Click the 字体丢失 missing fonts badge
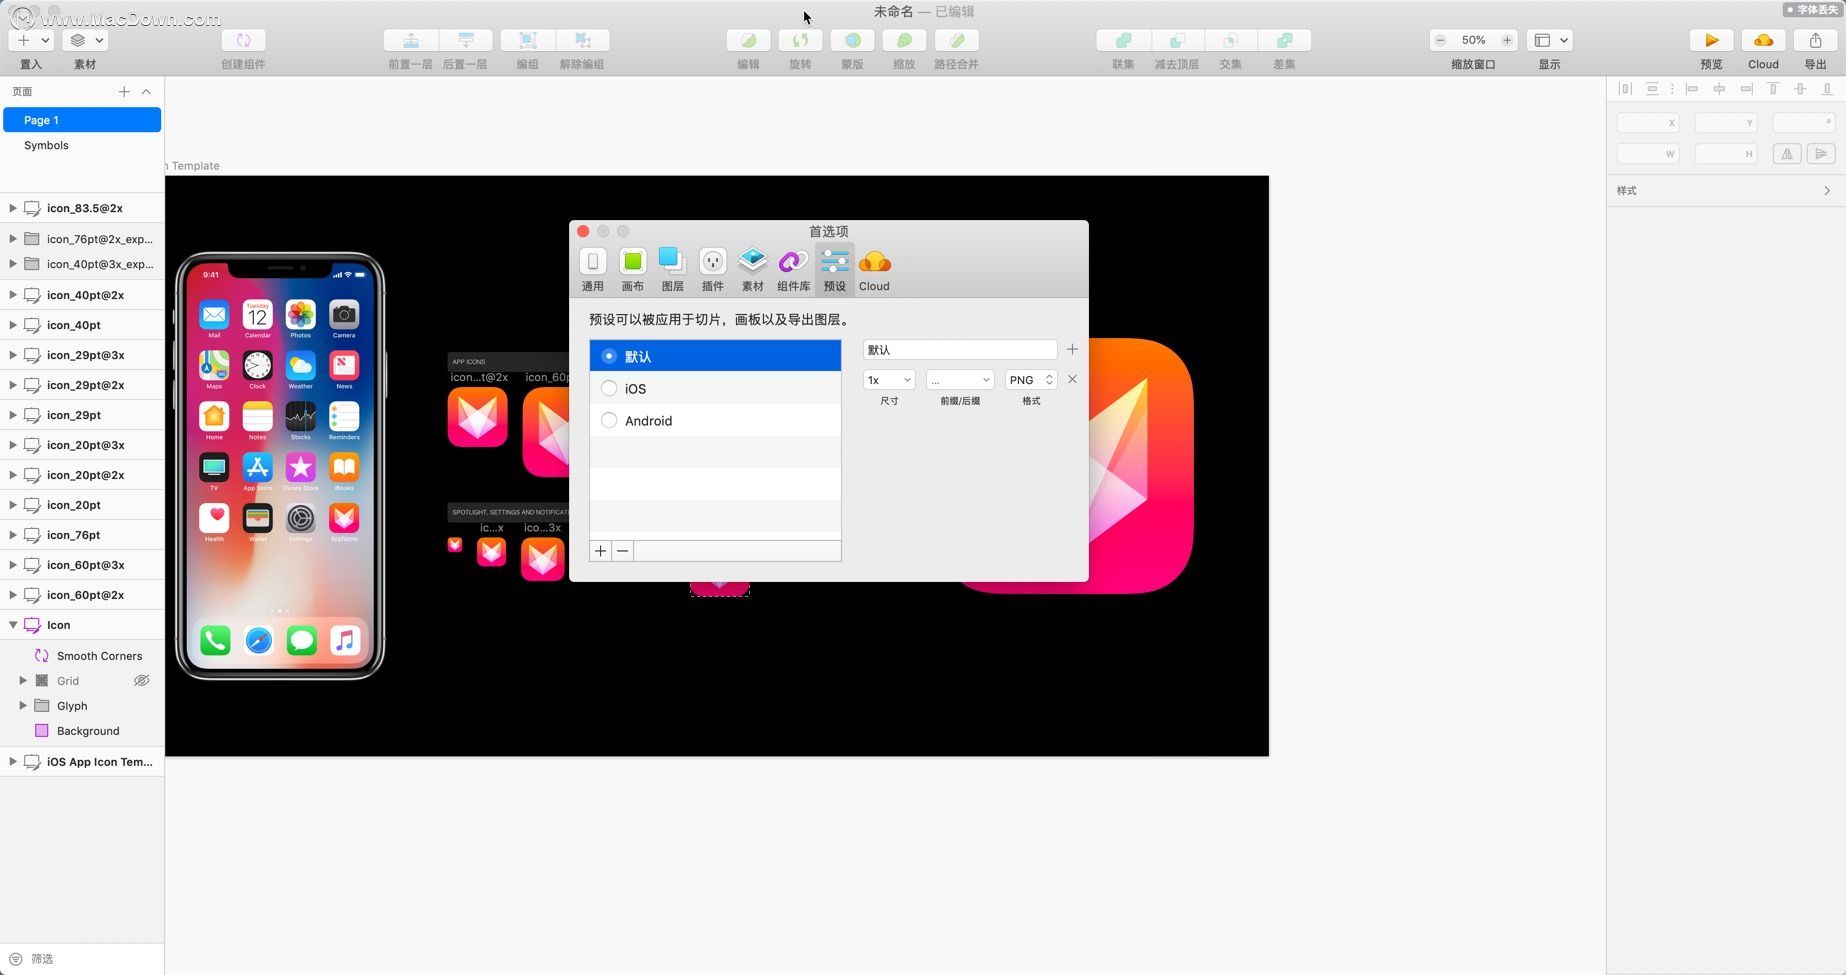Viewport: 1846px width, 975px height. click(x=1812, y=10)
